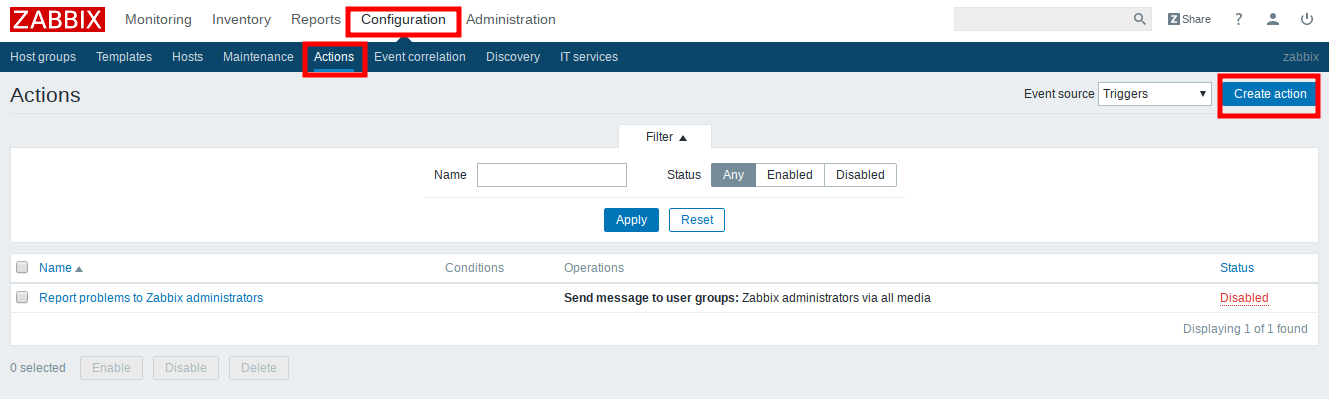Click the power sign-out icon
Image resolution: width=1331 pixels, height=399 pixels.
tap(1307, 19)
